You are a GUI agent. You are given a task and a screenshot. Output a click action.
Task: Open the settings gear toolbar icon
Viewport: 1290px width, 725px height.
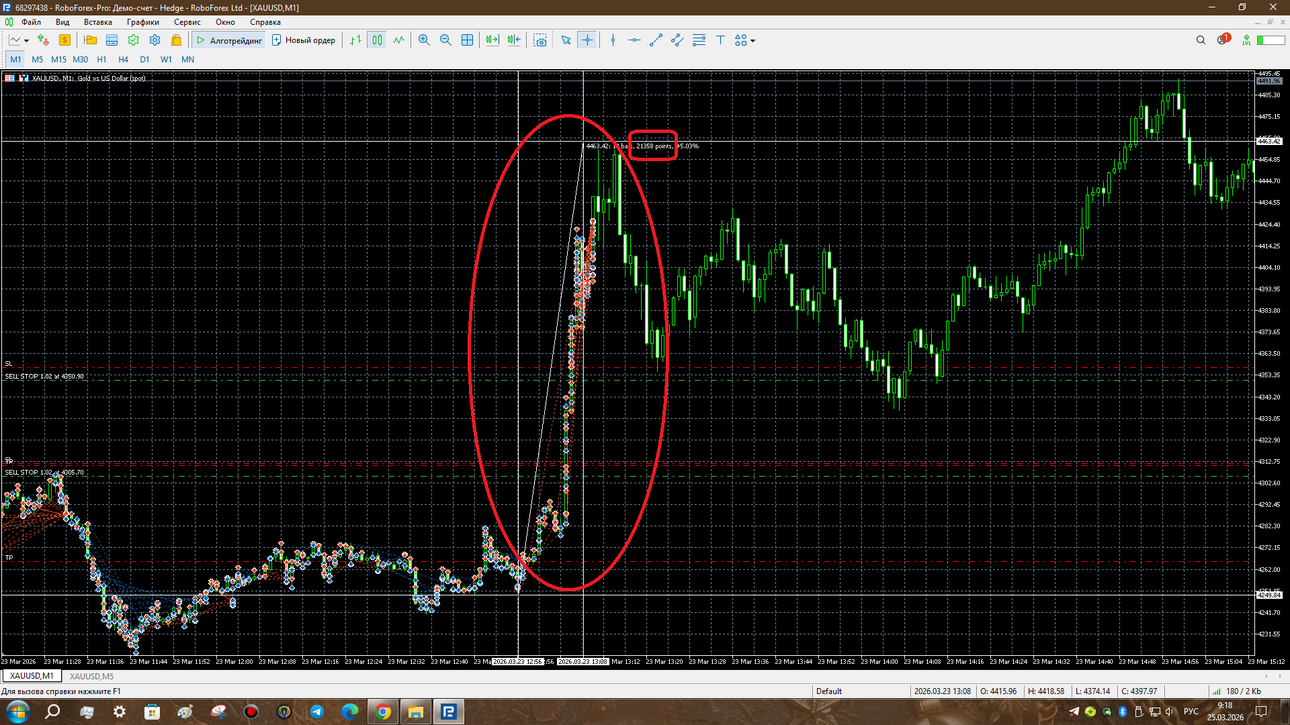(155, 40)
